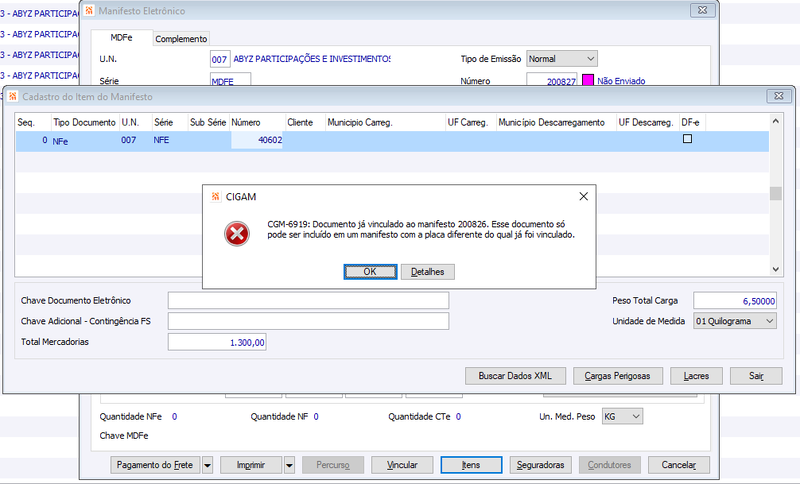This screenshot has height=484, width=800.
Task: Click the magenta Não Enviado status swatch
Action: pos(588,81)
